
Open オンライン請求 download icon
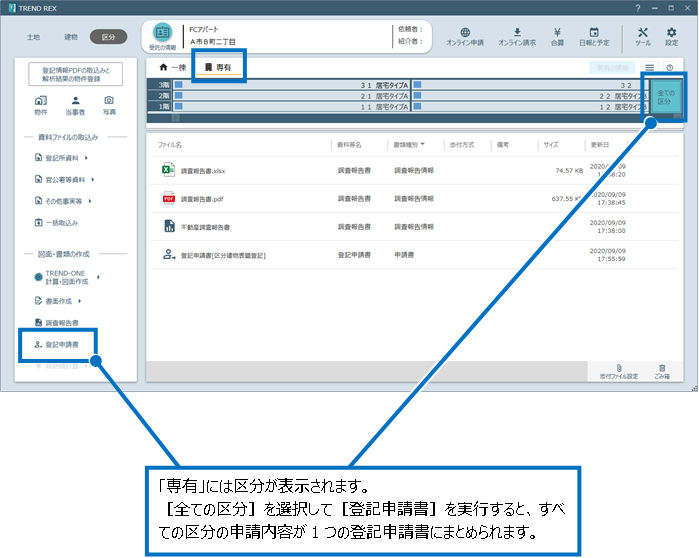517,32
